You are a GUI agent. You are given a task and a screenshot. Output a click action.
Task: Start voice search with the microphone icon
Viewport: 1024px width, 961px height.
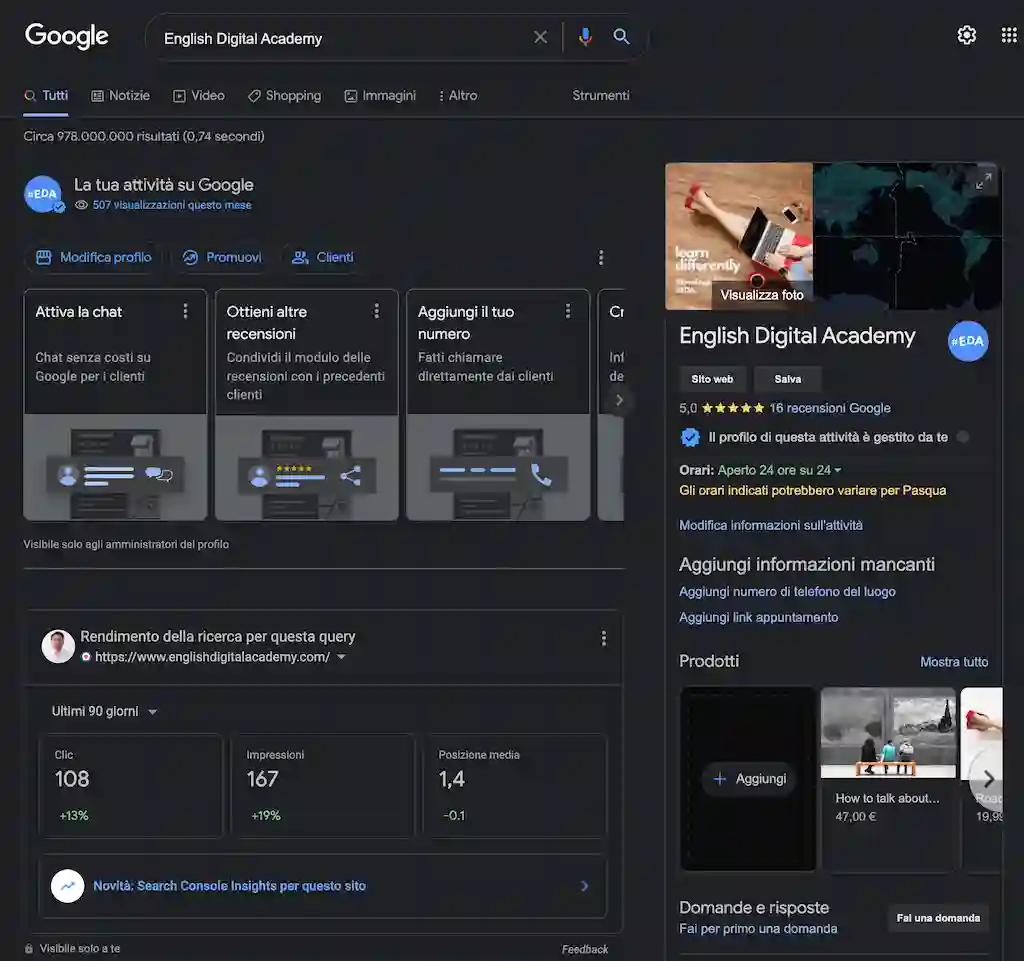coord(585,37)
